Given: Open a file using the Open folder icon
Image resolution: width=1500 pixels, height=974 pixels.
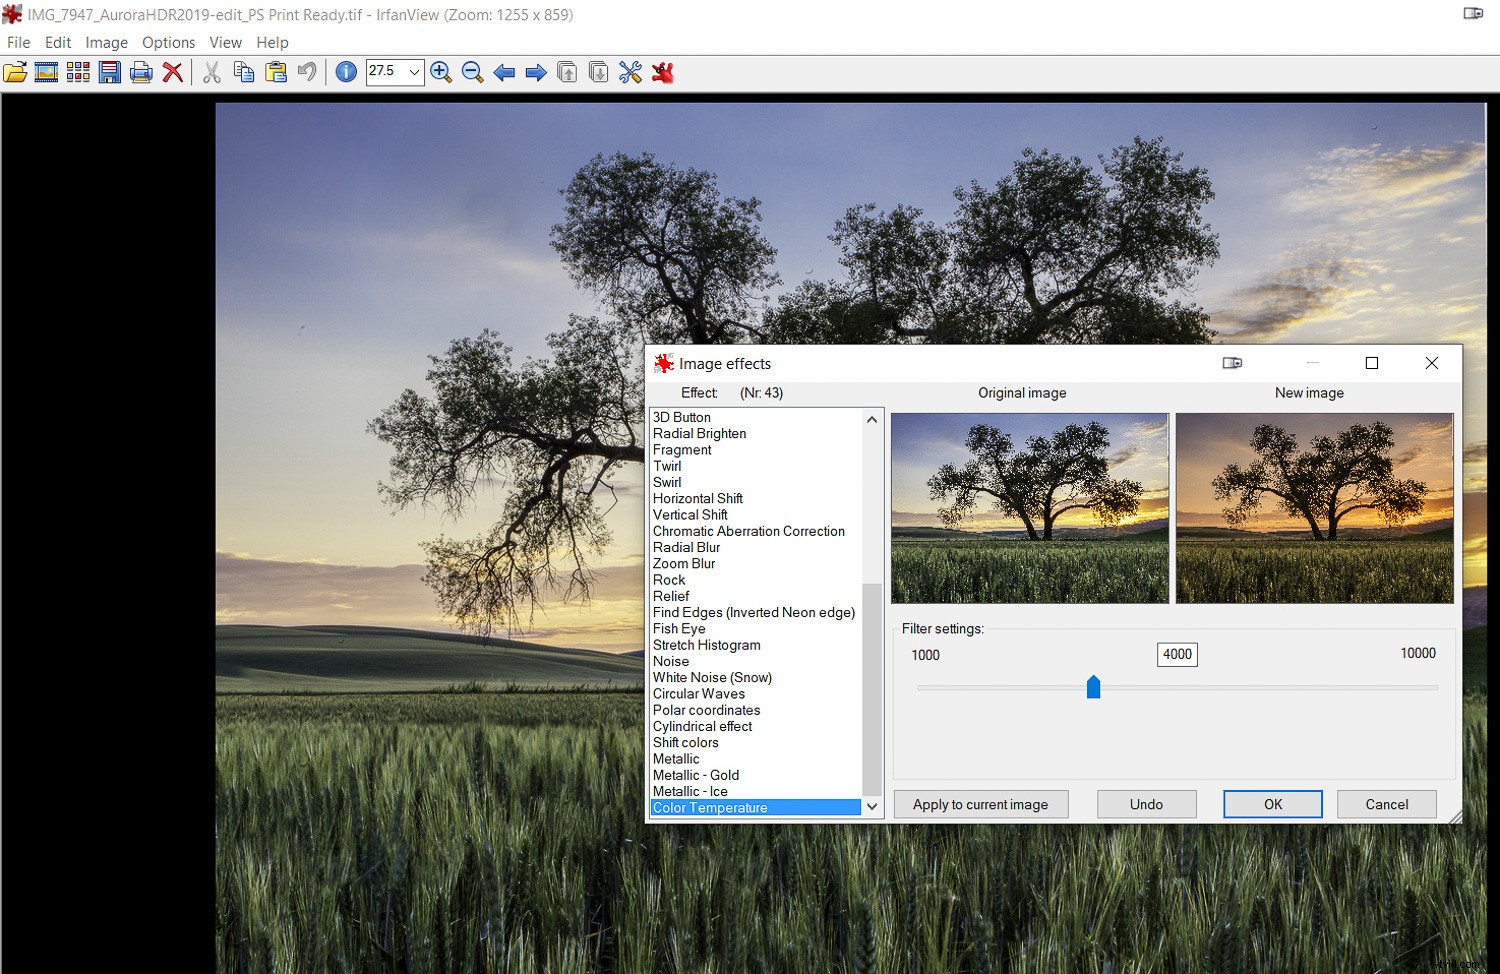Looking at the screenshot, I should 15,71.
